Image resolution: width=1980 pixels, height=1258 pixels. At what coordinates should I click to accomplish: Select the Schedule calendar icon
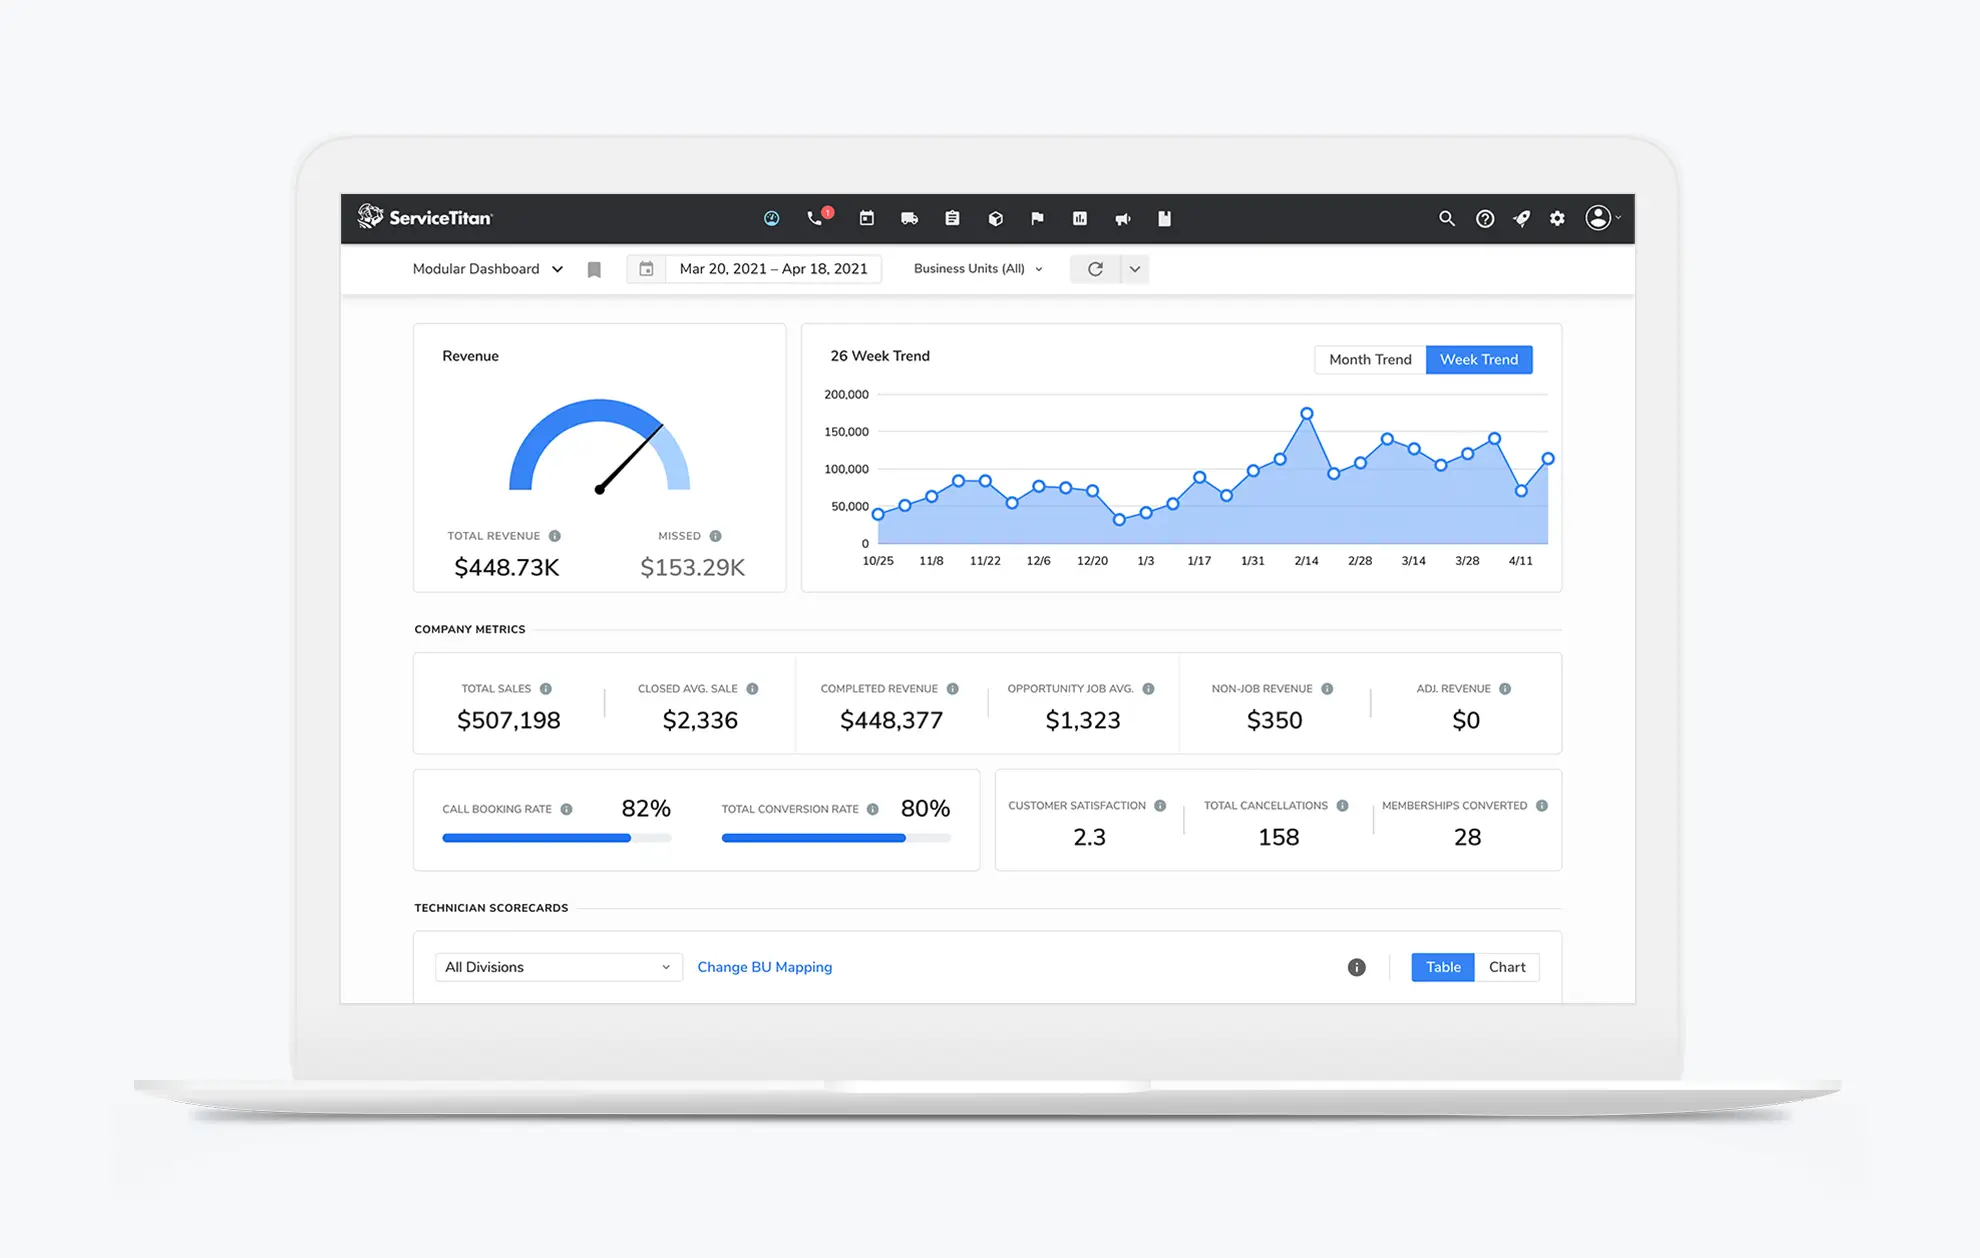click(x=866, y=218)
